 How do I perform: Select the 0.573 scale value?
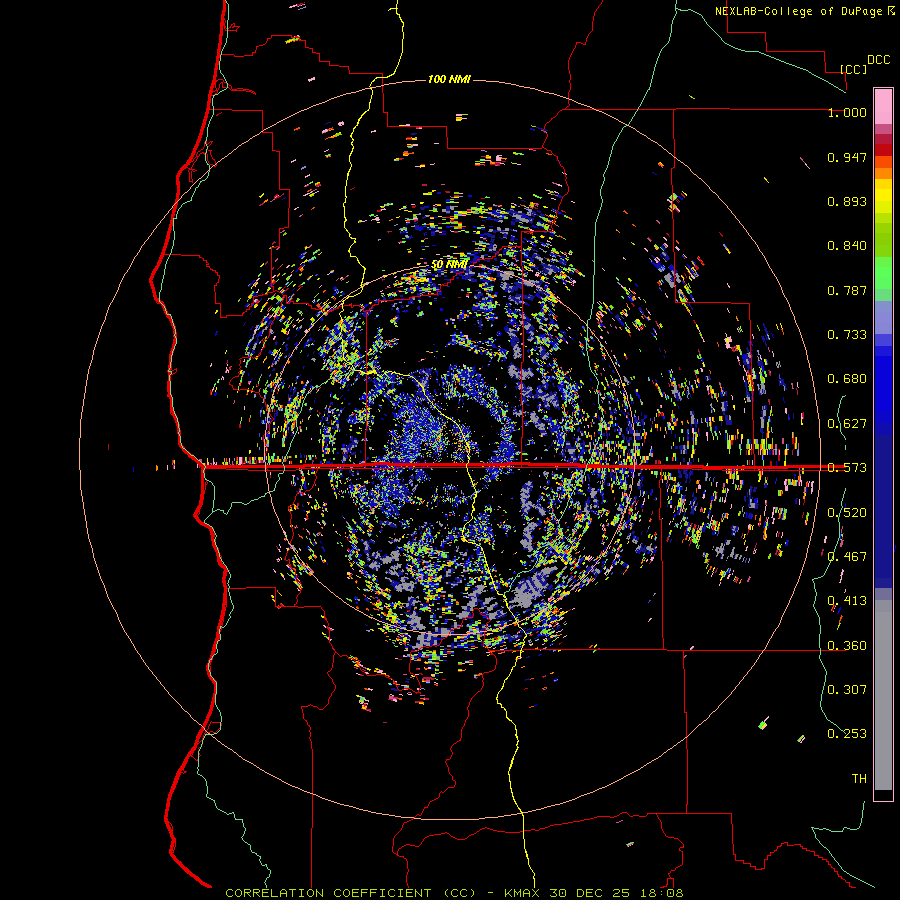[x=847, y=468]
